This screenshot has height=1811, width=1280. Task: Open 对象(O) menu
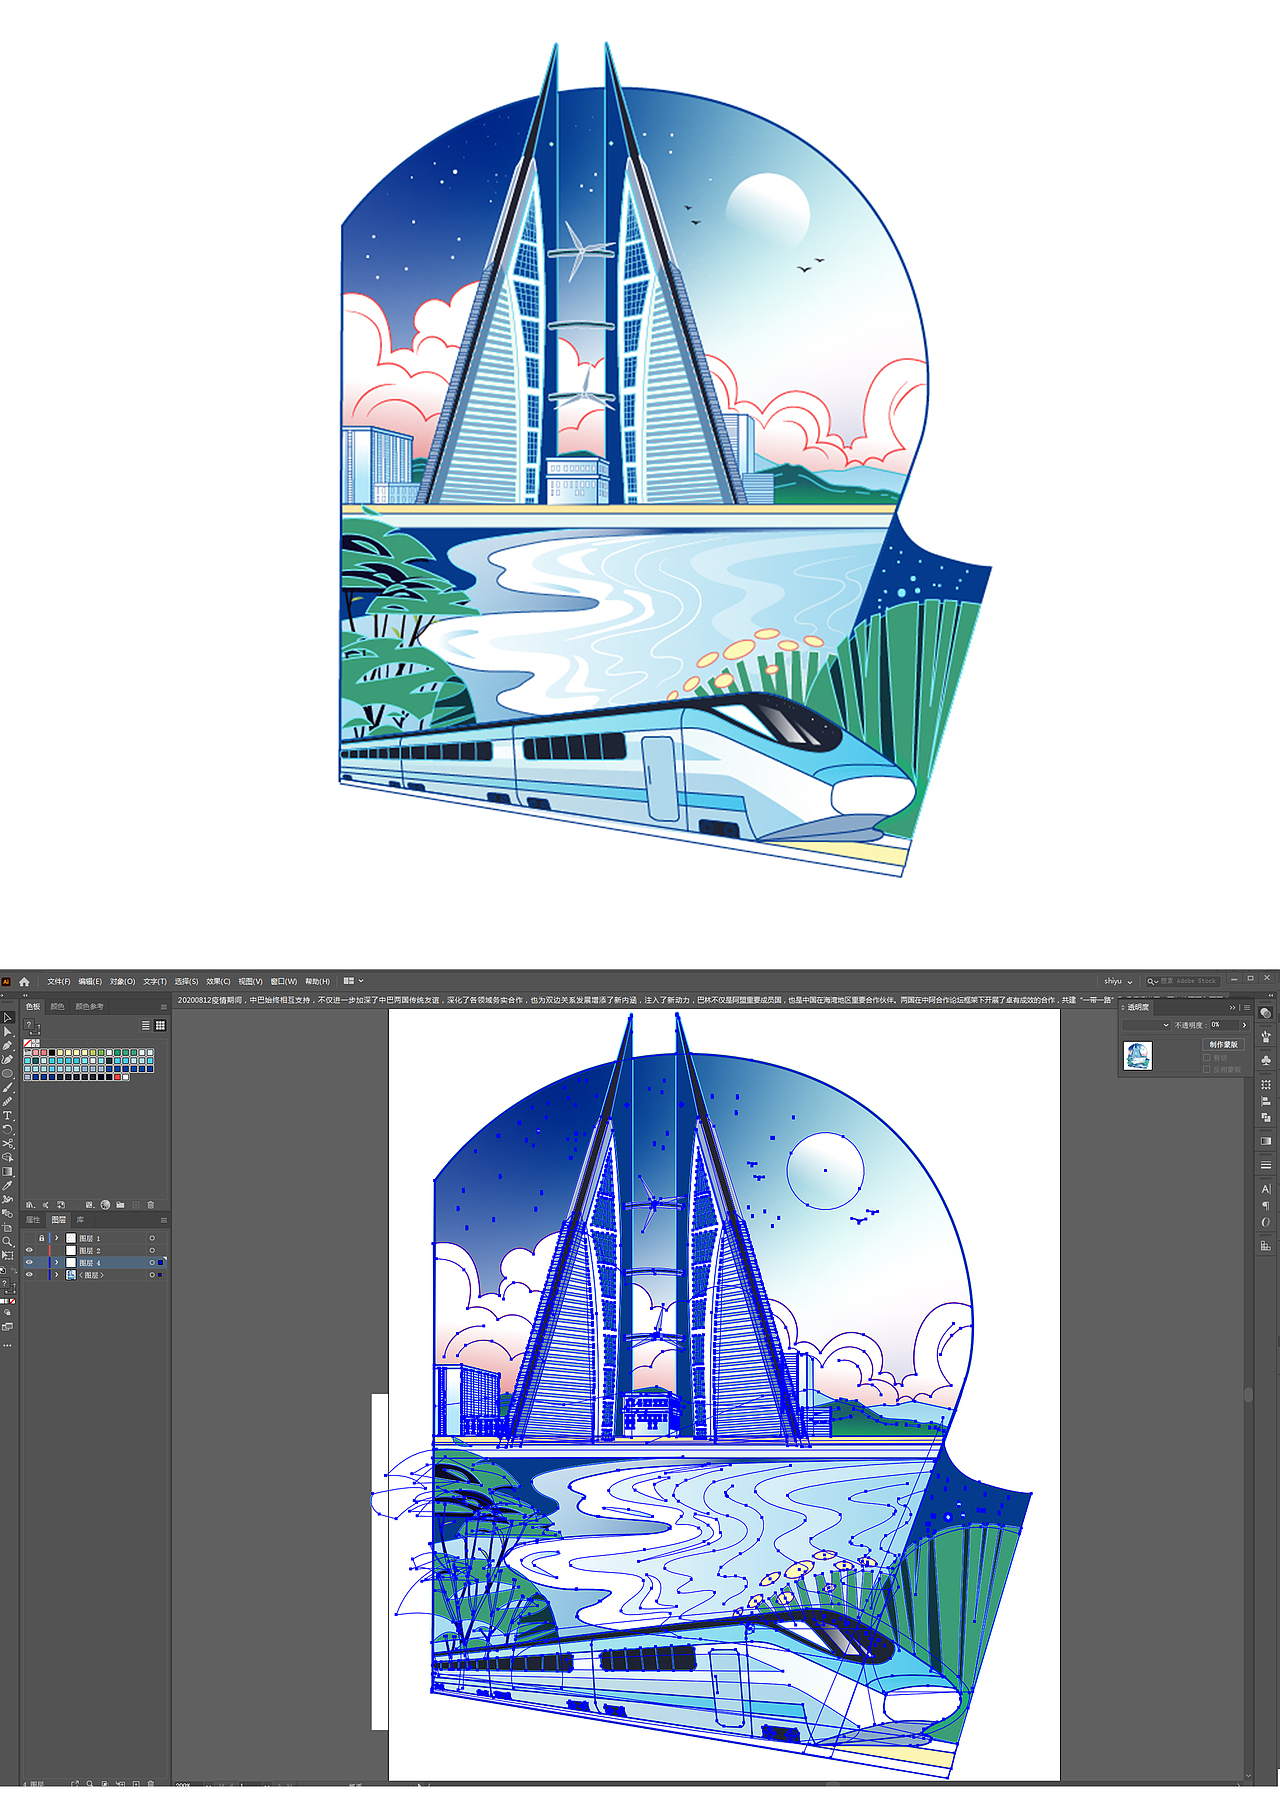(x=122, y=981)
